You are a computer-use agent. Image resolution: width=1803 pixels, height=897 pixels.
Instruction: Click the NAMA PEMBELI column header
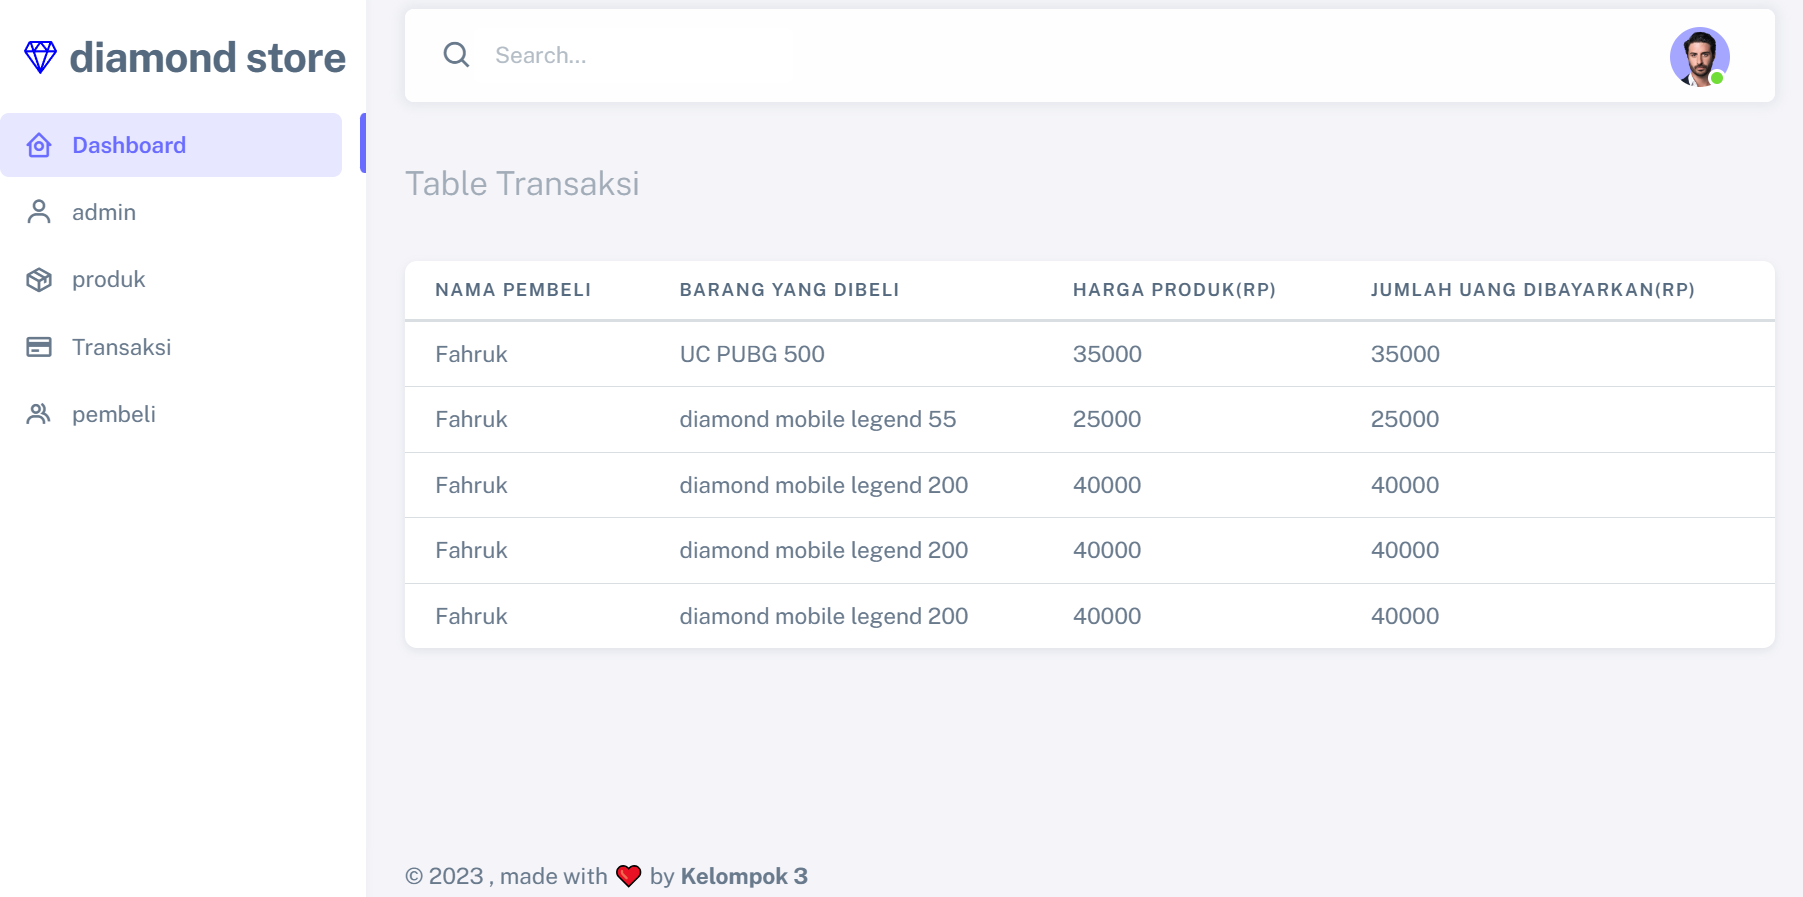tap(513, 290)
